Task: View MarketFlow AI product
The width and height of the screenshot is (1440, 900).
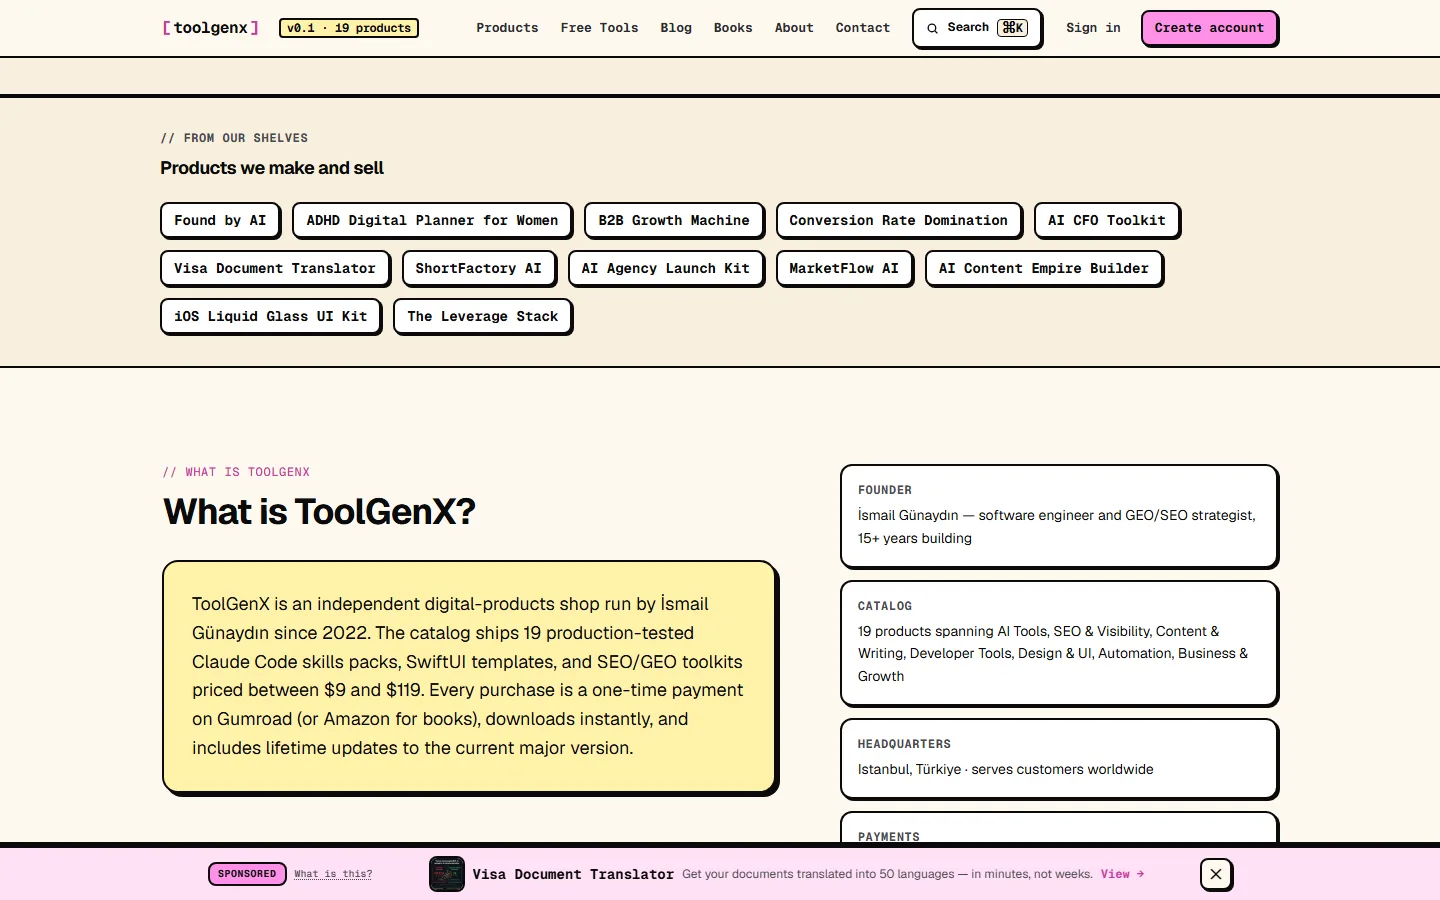Action: [844, 268]
